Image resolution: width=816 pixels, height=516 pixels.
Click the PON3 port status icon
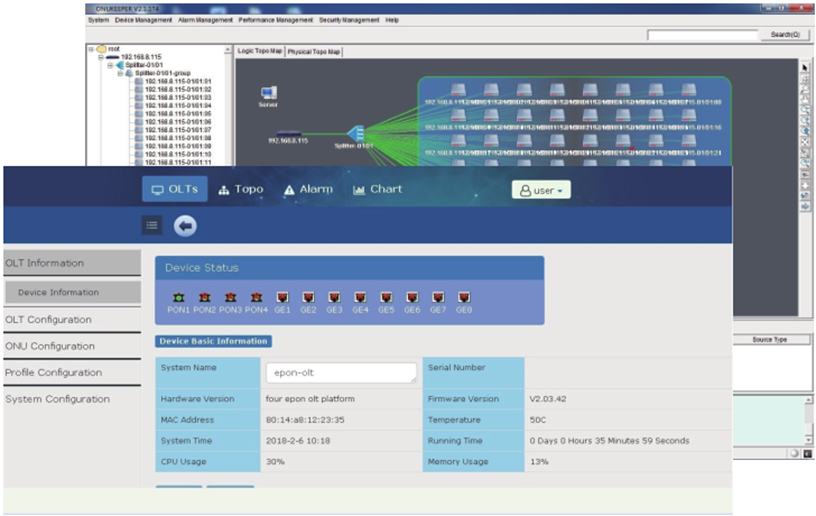point(230,297)
